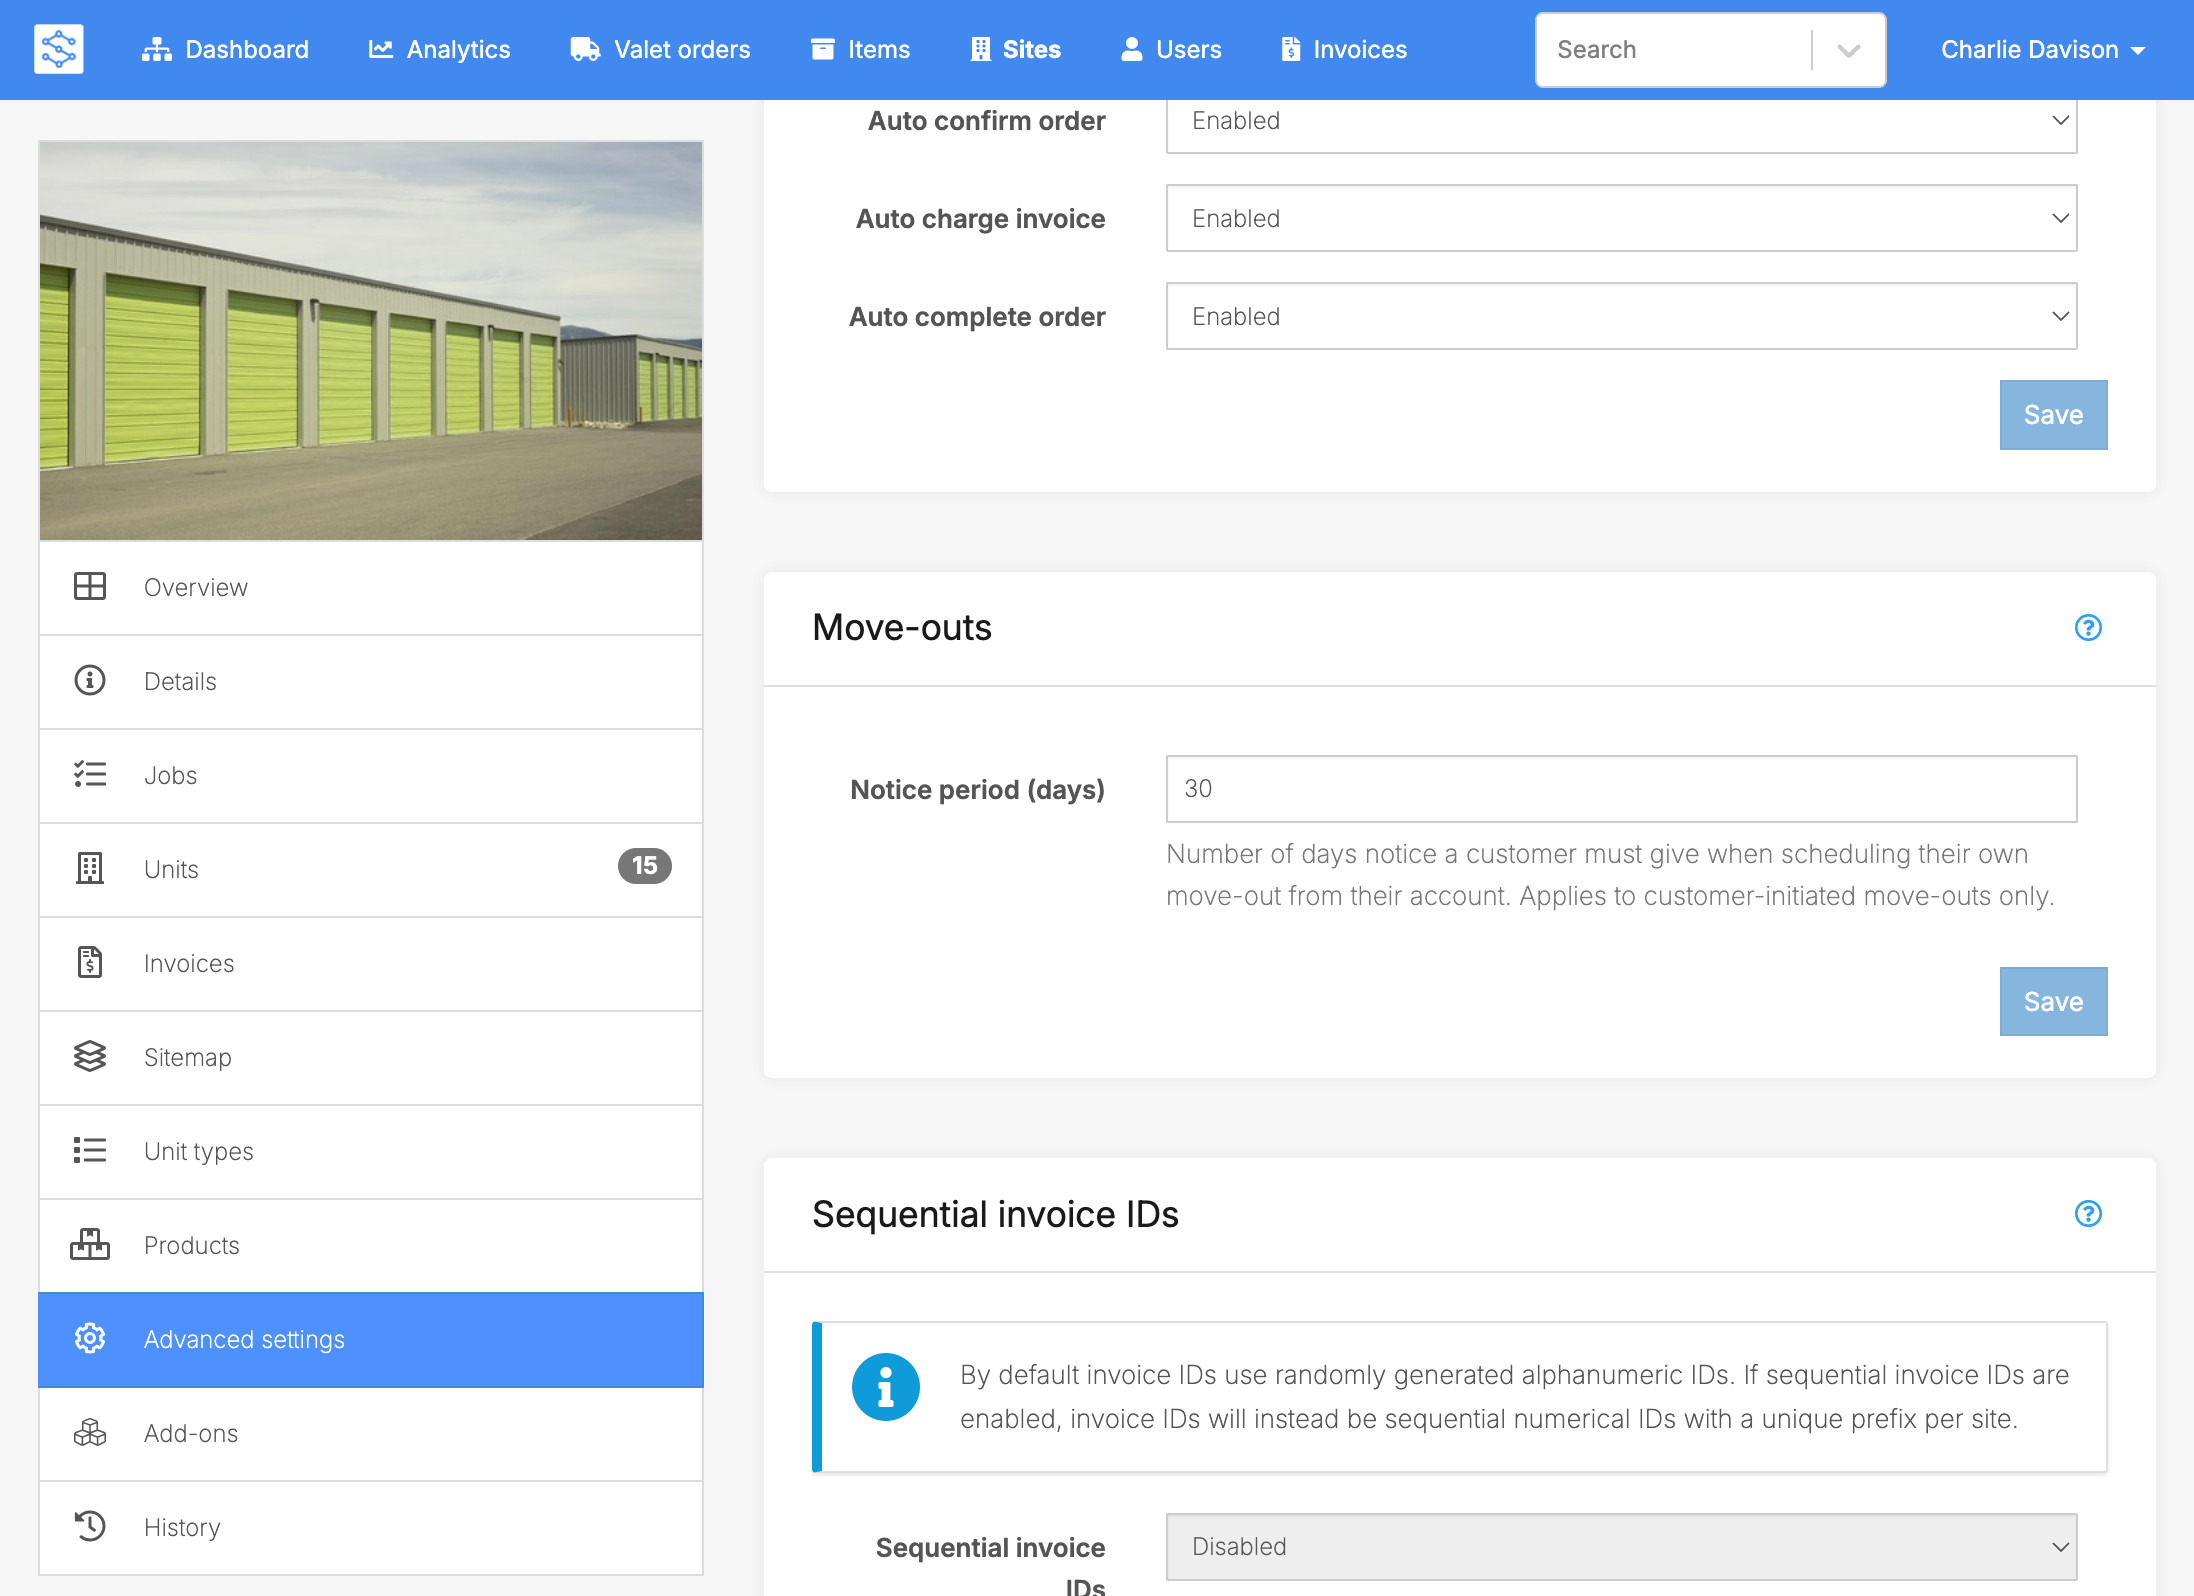Open the Details sidebar page
2194x1596 pixels.
coord(371,681)
